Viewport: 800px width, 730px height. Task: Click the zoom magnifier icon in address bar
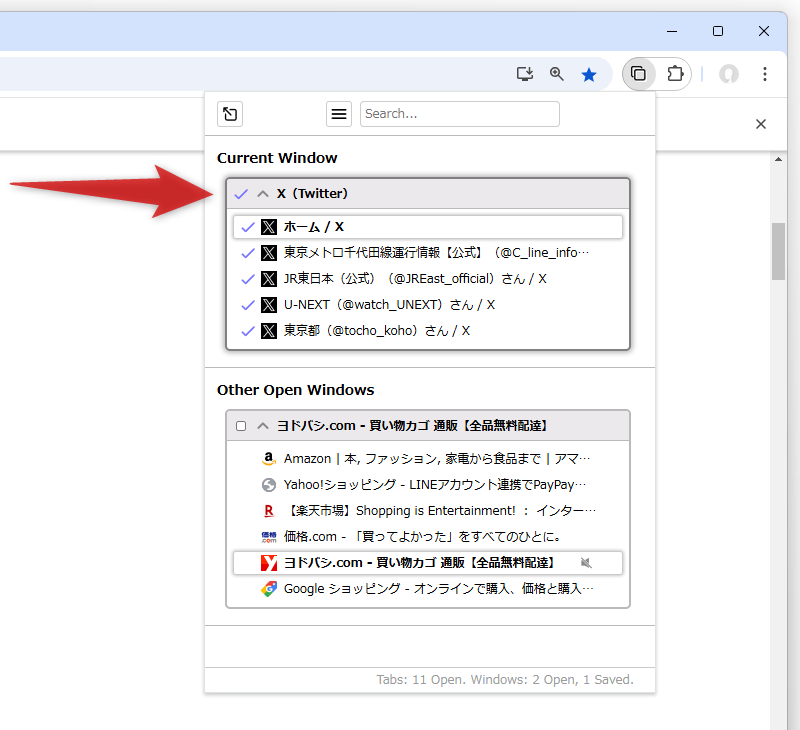557,74
